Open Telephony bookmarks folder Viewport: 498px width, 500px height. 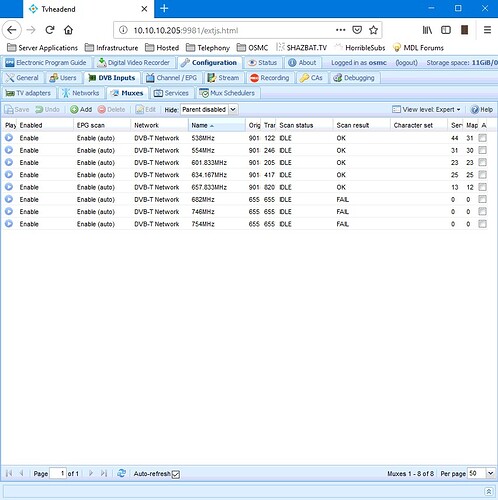[x=208, y=48]
